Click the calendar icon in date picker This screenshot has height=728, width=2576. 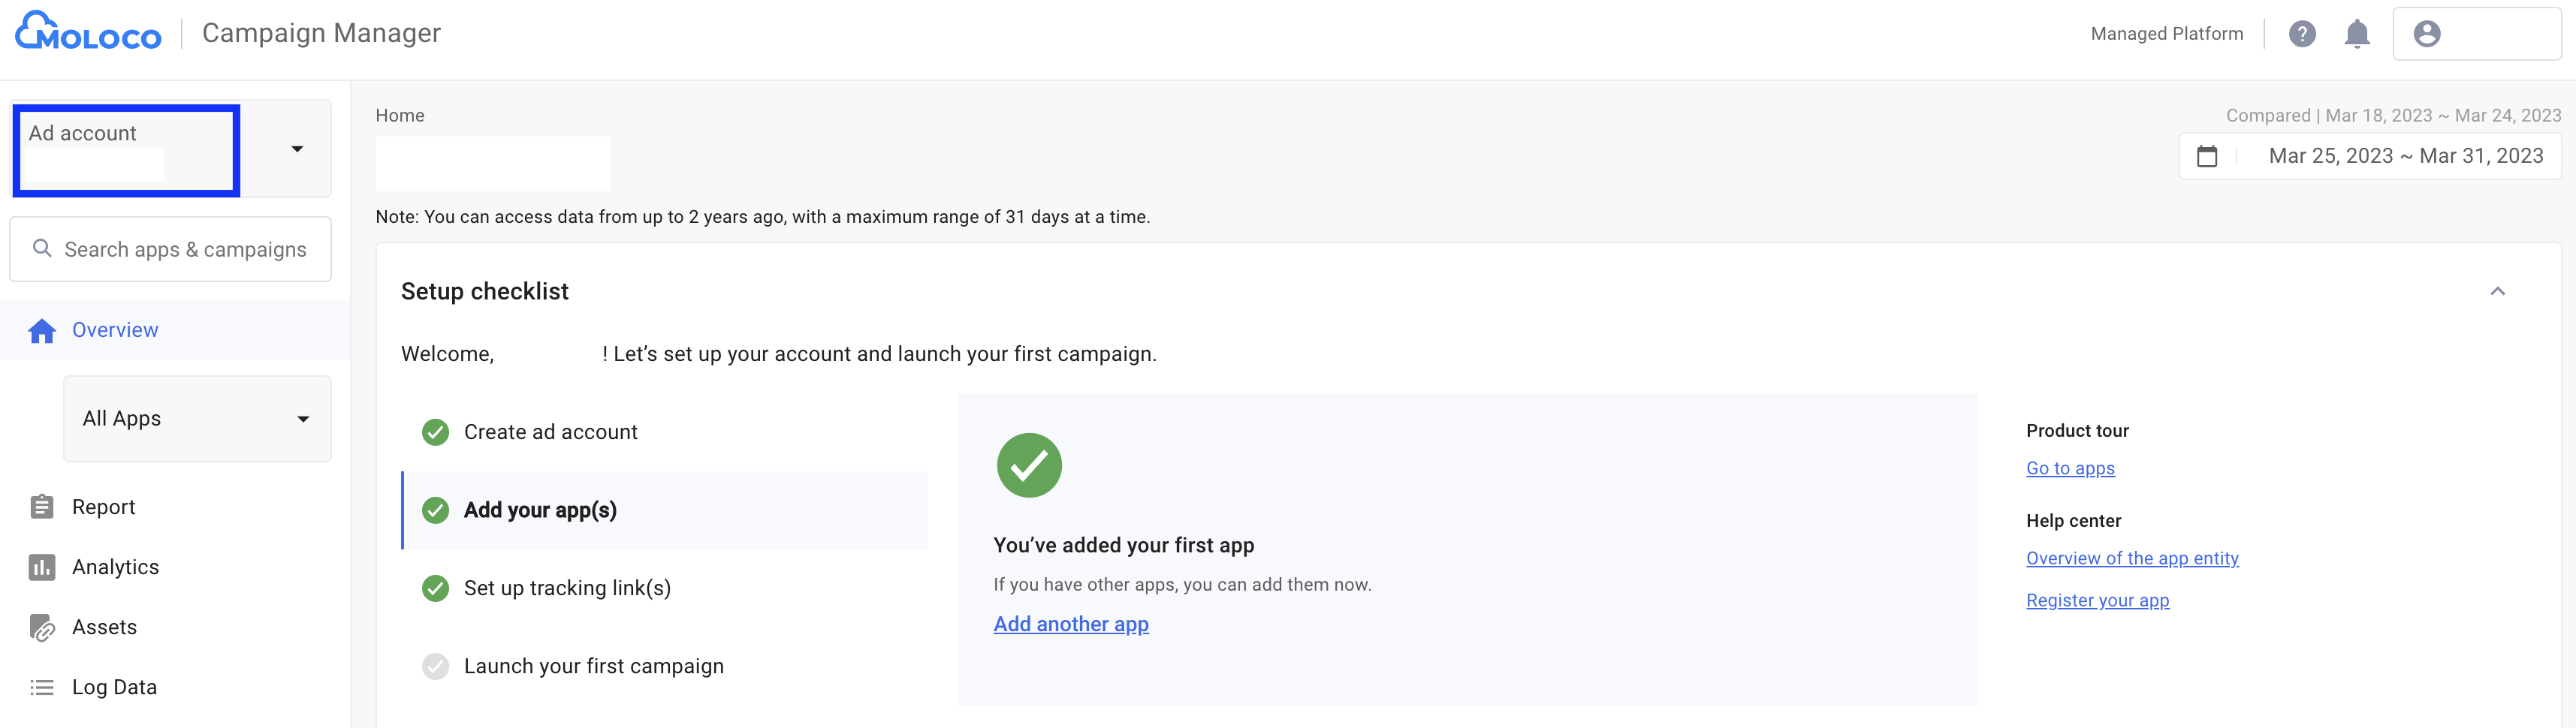pos(2207,157)
